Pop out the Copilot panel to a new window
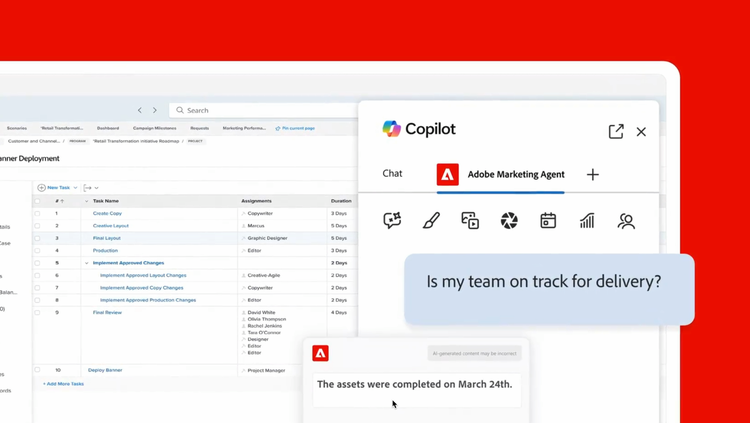The height and width of the screenshot is (423, 750). click(x=616, y=131)
